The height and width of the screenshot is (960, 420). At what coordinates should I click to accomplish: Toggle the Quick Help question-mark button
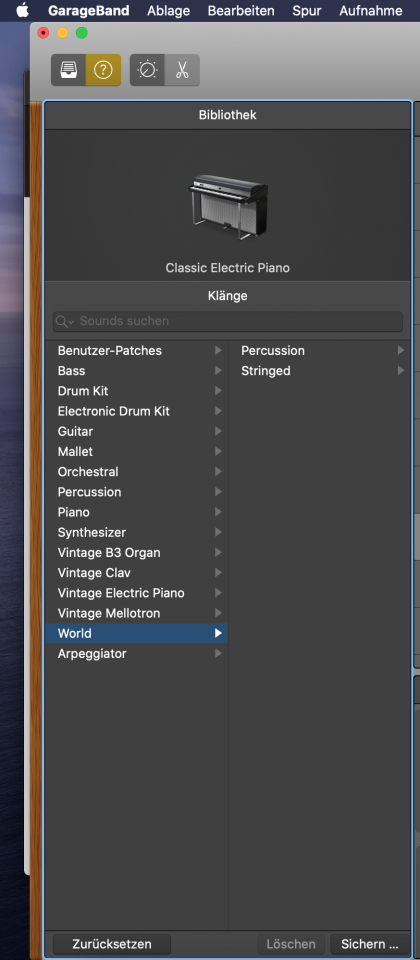point(103,70)
